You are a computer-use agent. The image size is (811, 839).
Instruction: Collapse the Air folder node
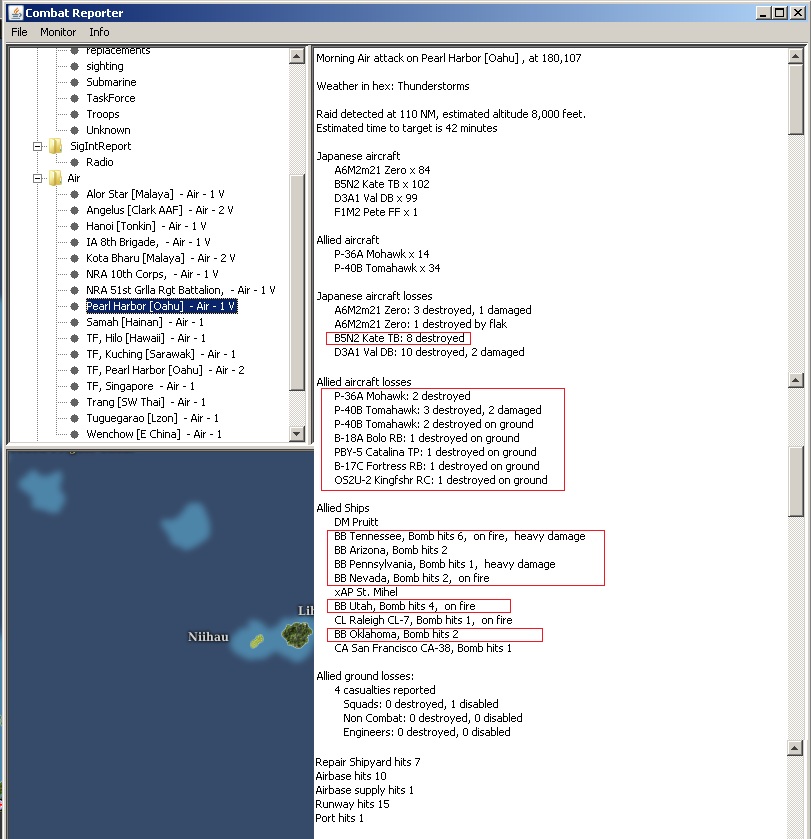pyautogui.click(x=37, y=178)
